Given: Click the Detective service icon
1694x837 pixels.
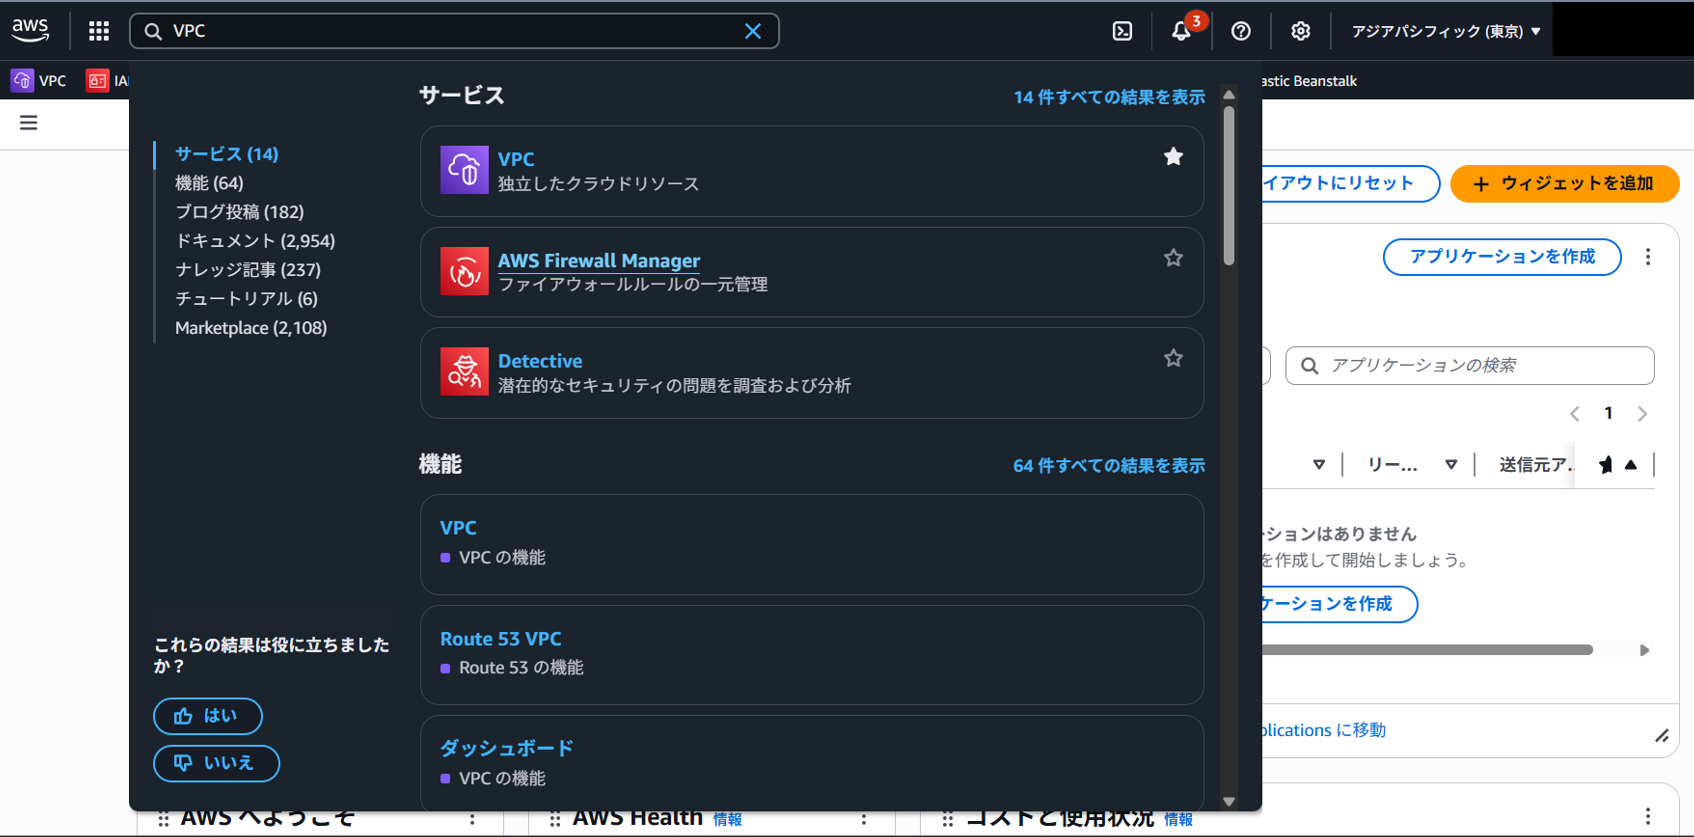Looking at the screenshot, I should pos(464,371).
